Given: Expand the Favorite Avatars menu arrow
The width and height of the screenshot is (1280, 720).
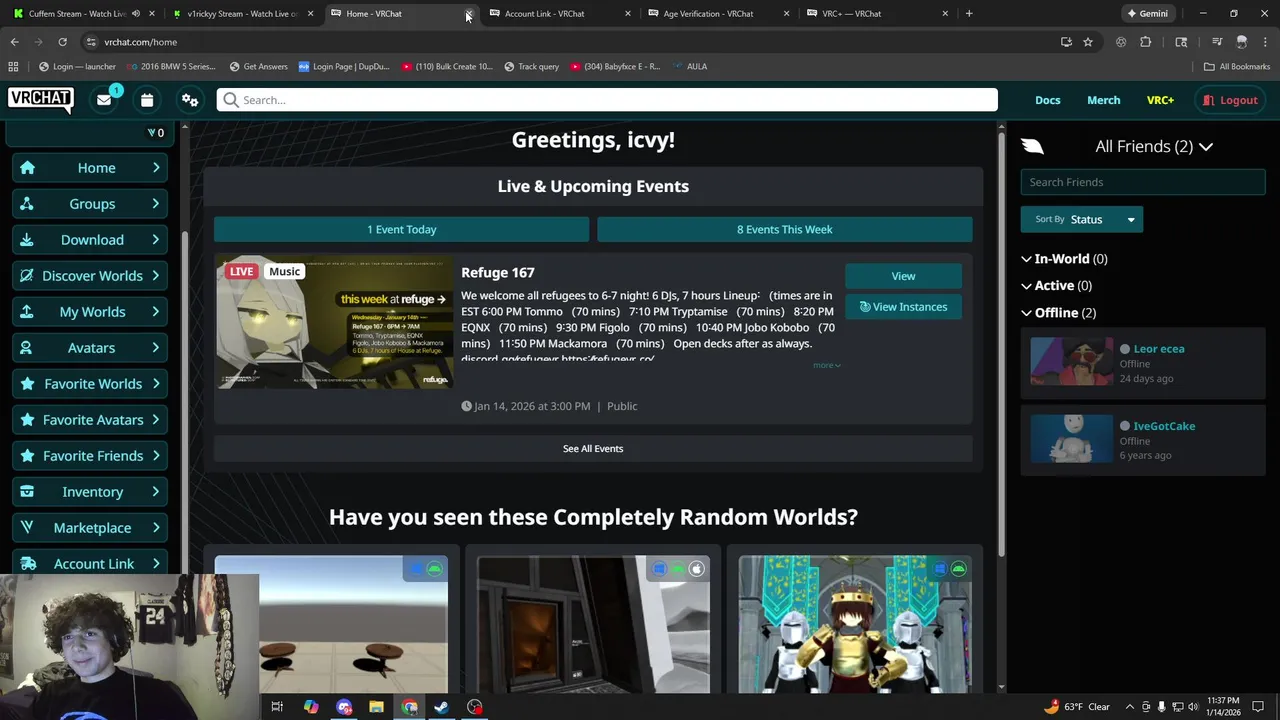Looking at the screenshot, I should [x=156, y=420].
